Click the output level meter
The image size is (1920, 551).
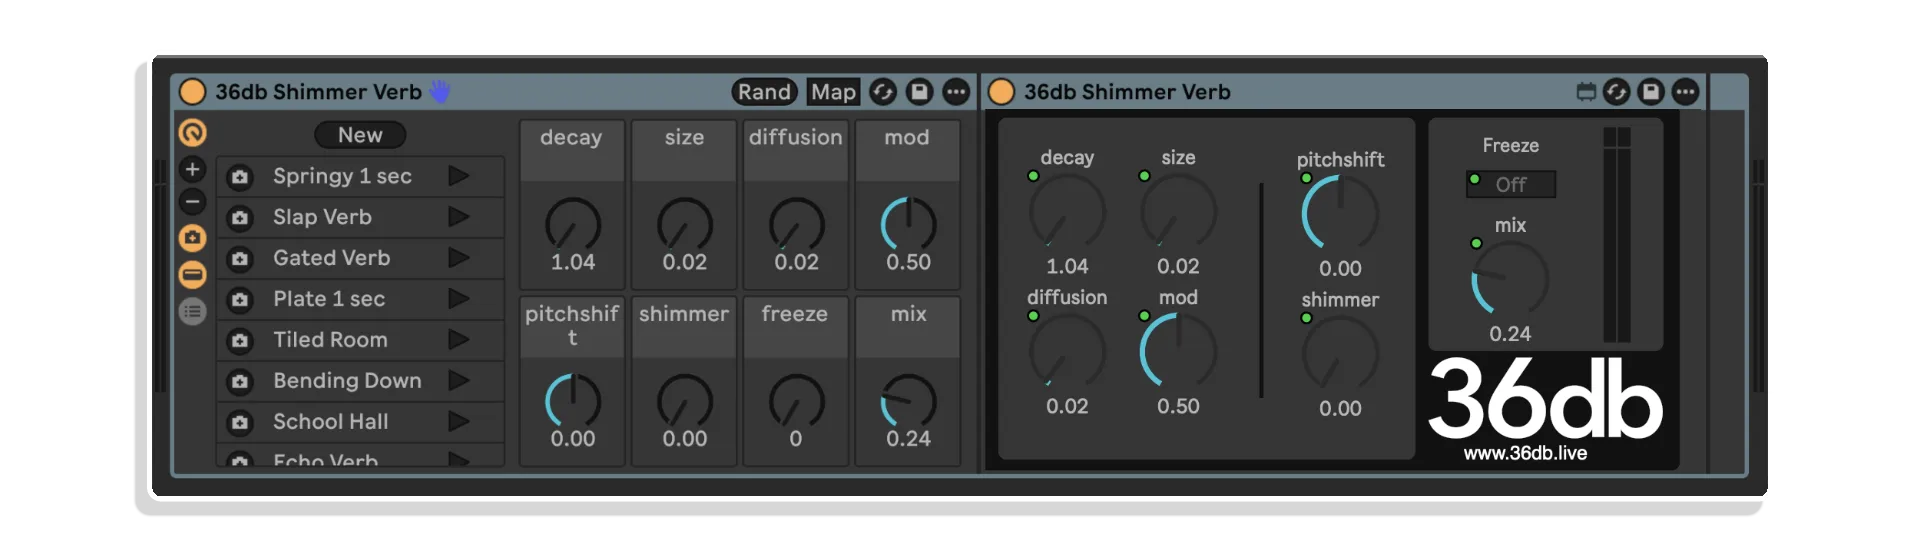1617,235
